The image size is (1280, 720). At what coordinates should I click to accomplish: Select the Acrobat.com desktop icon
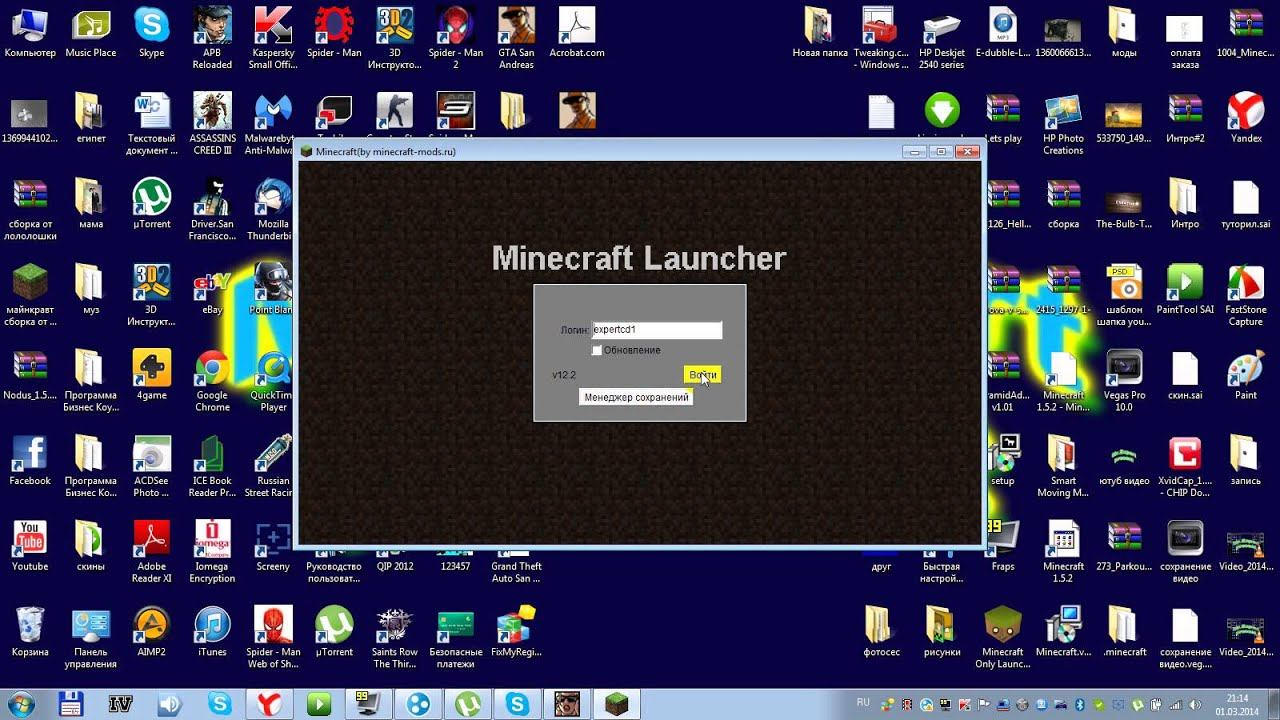pyautogui.click(x=577, y=33)
